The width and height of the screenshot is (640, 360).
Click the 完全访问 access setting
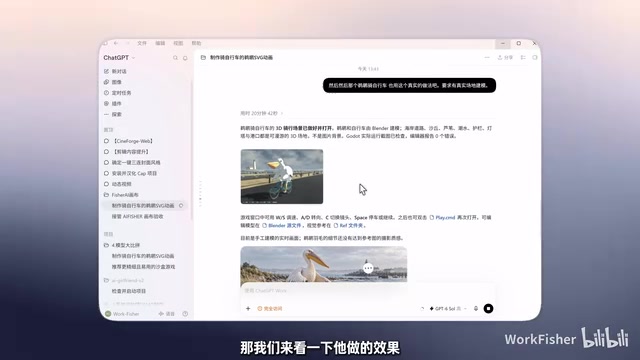click(270, 309)
